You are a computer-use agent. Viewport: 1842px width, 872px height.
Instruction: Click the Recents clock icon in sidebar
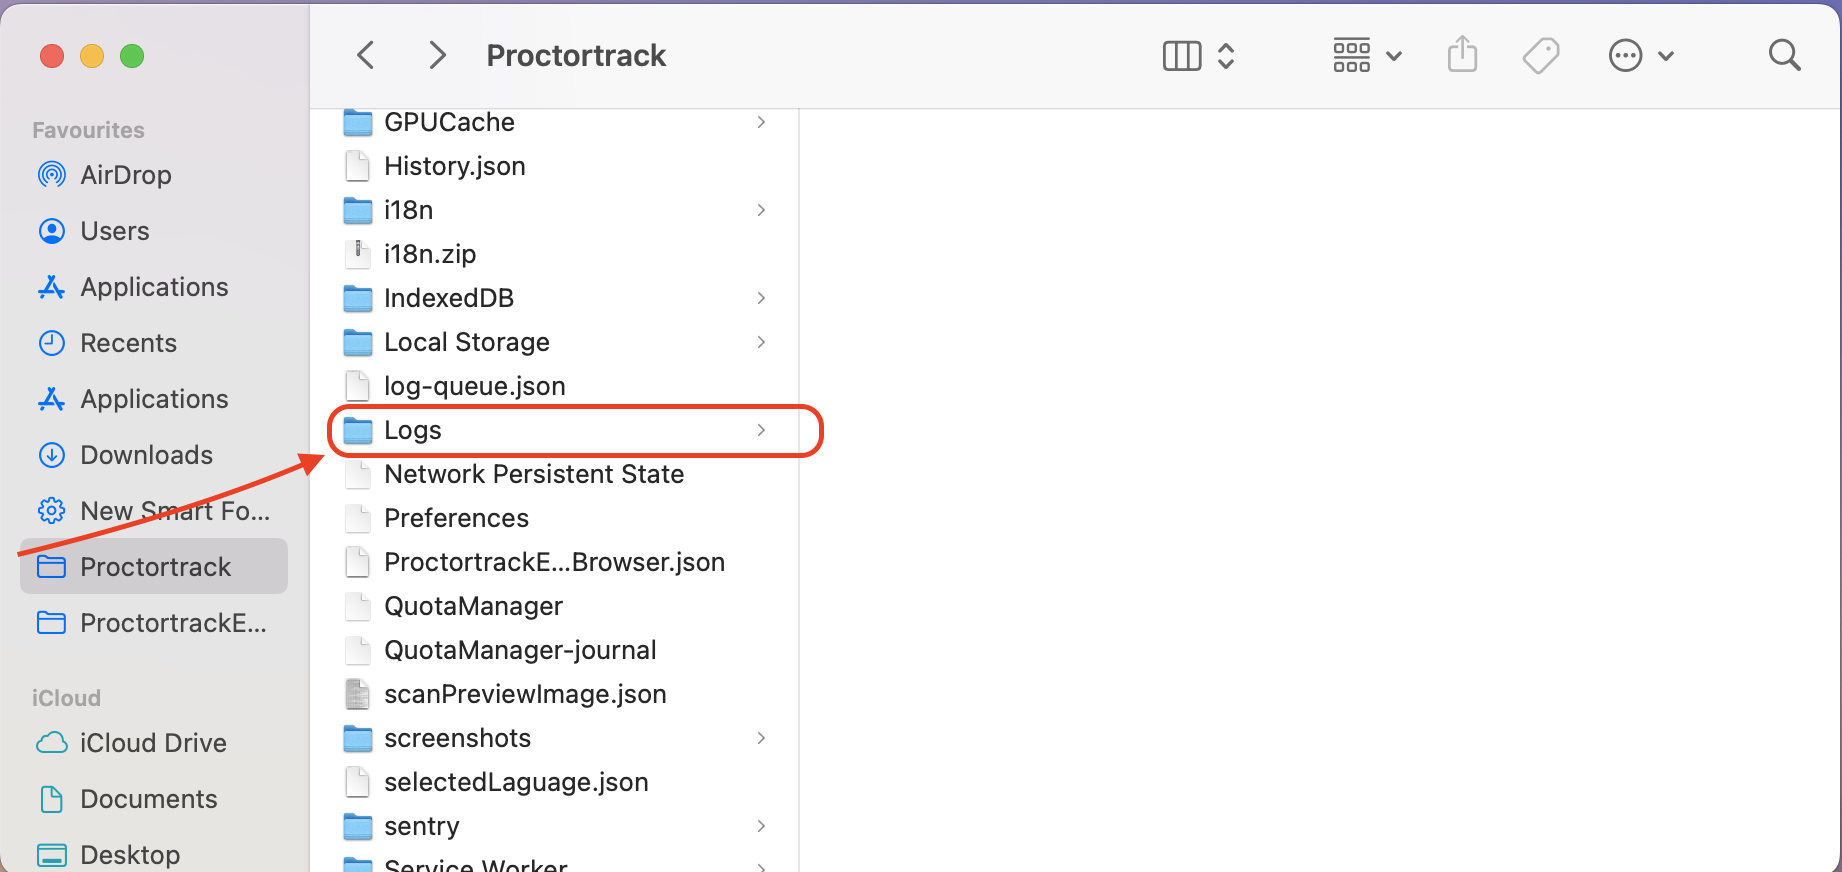52,343
